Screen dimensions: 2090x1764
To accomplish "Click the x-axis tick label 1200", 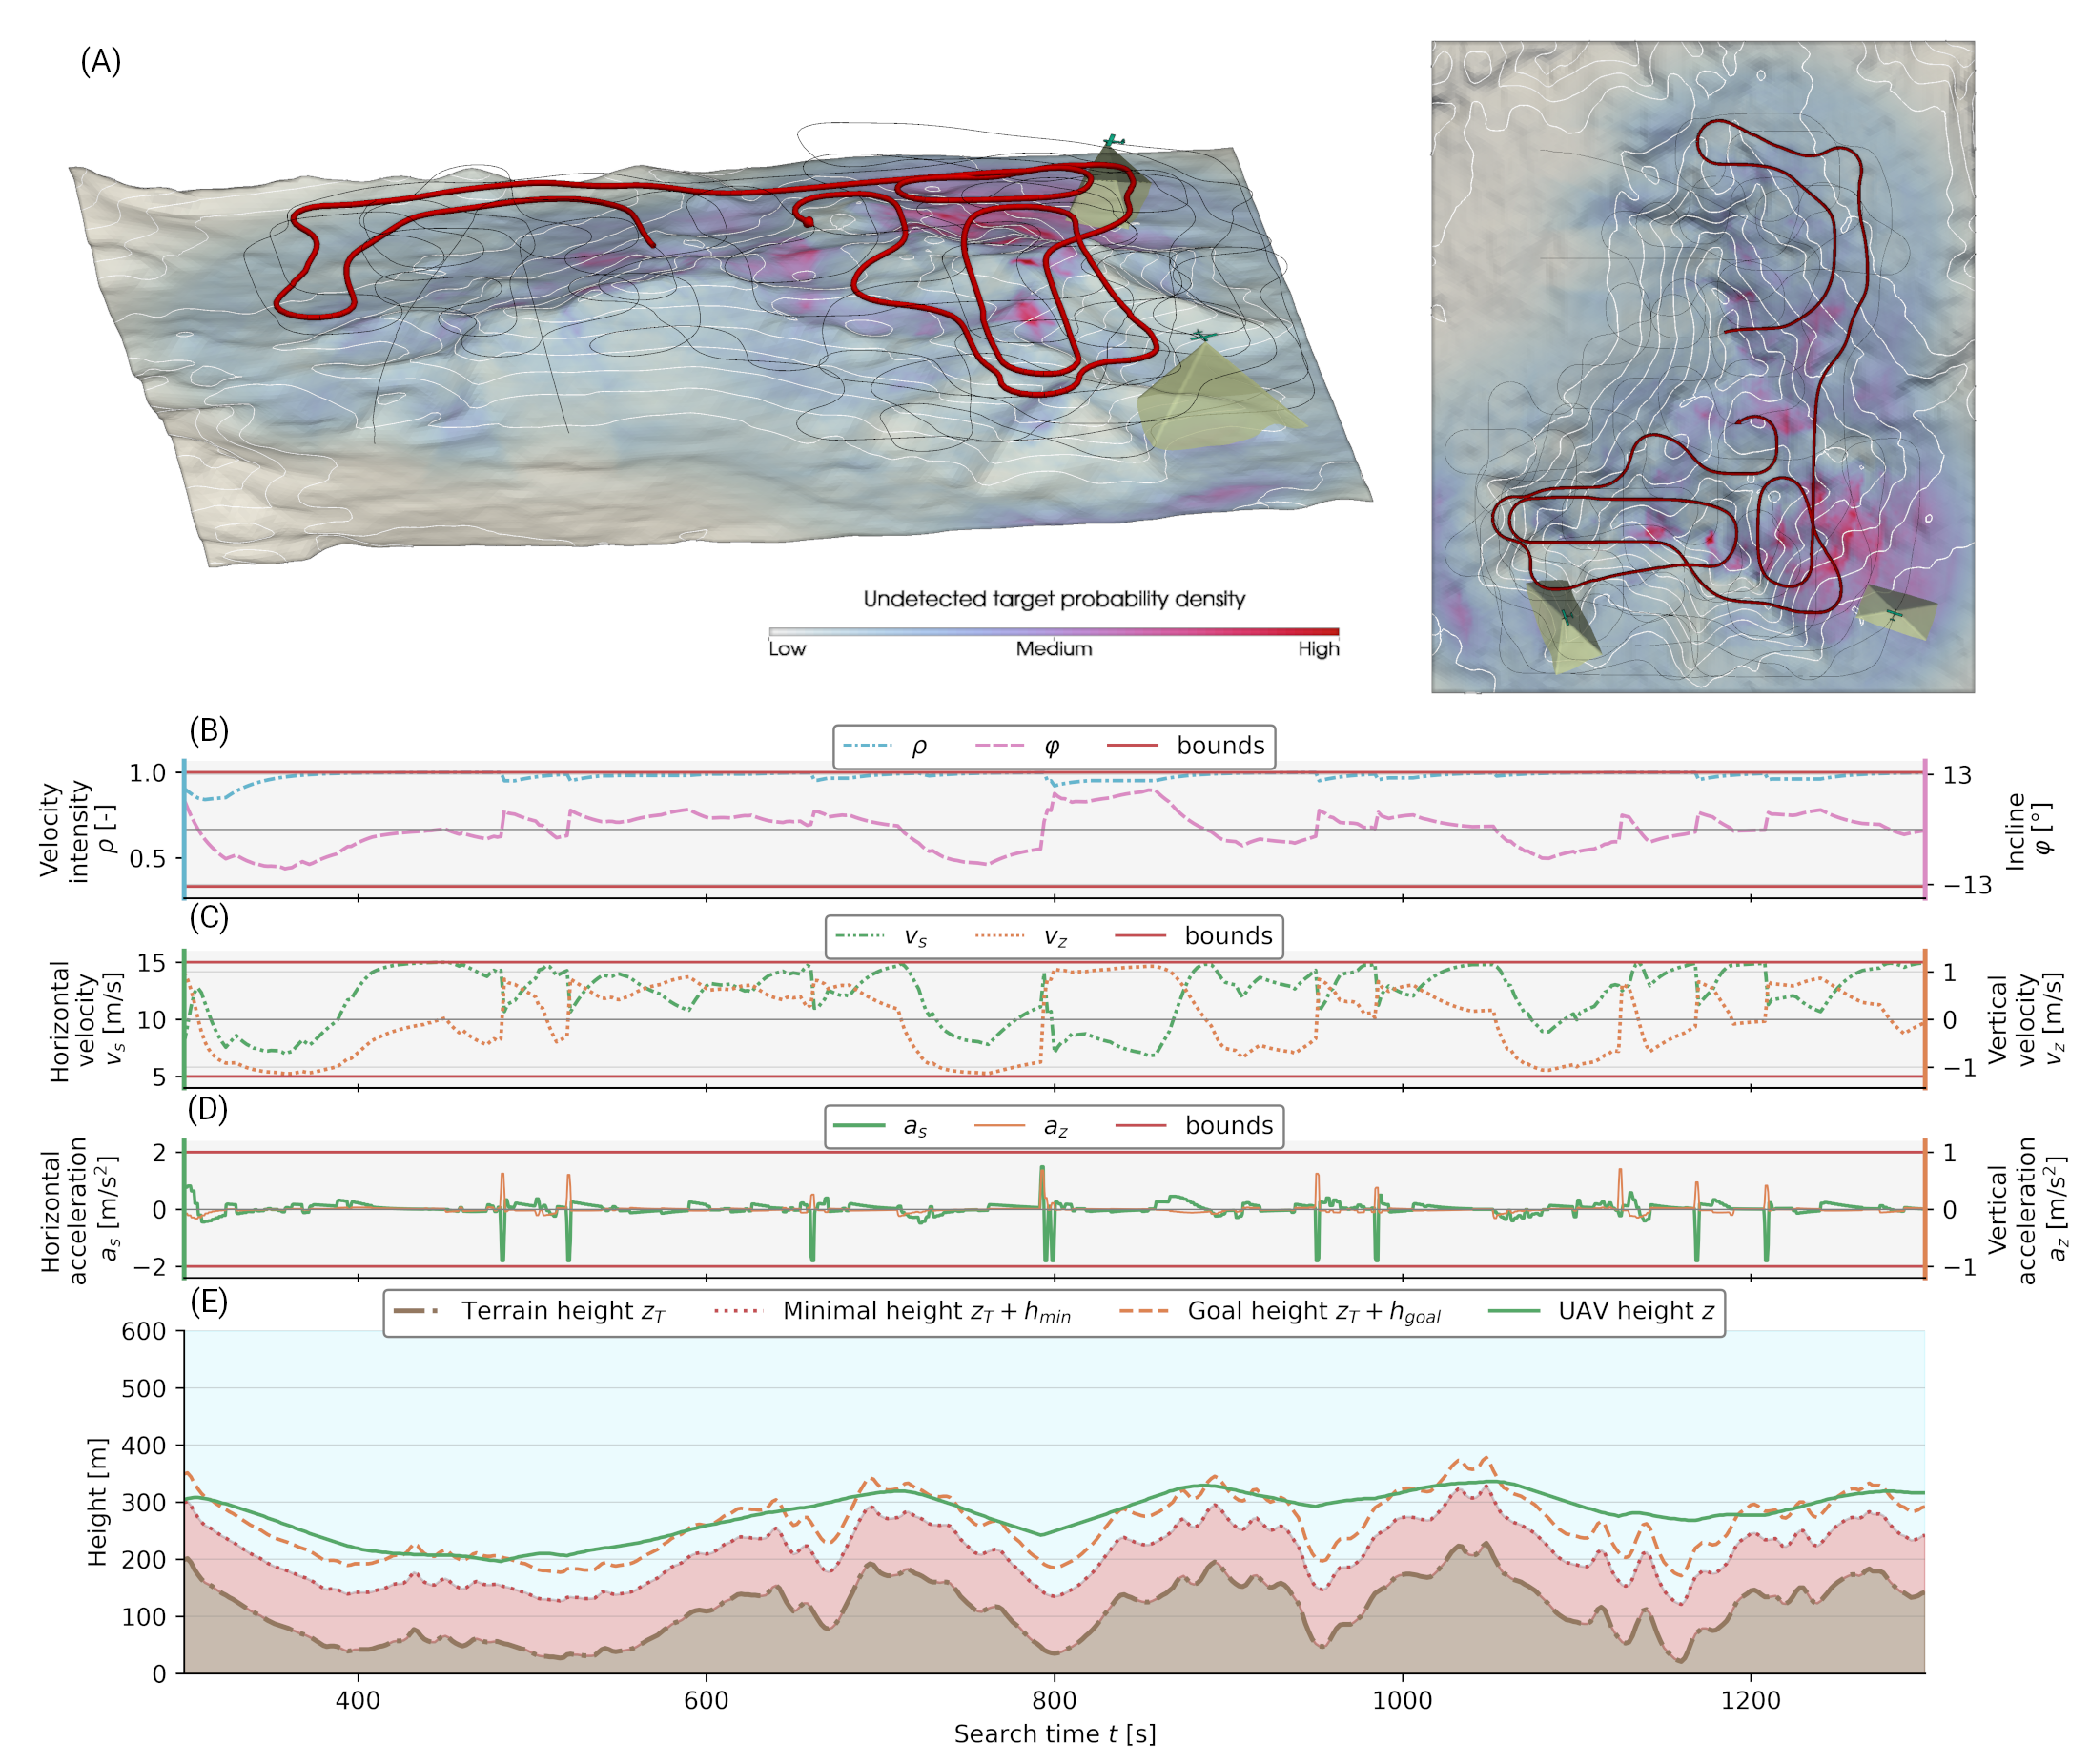I will click(1750, 1701).
